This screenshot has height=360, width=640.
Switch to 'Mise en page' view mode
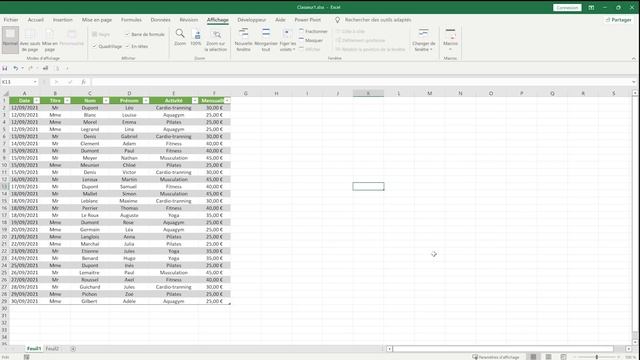click(x=50, y=40)
